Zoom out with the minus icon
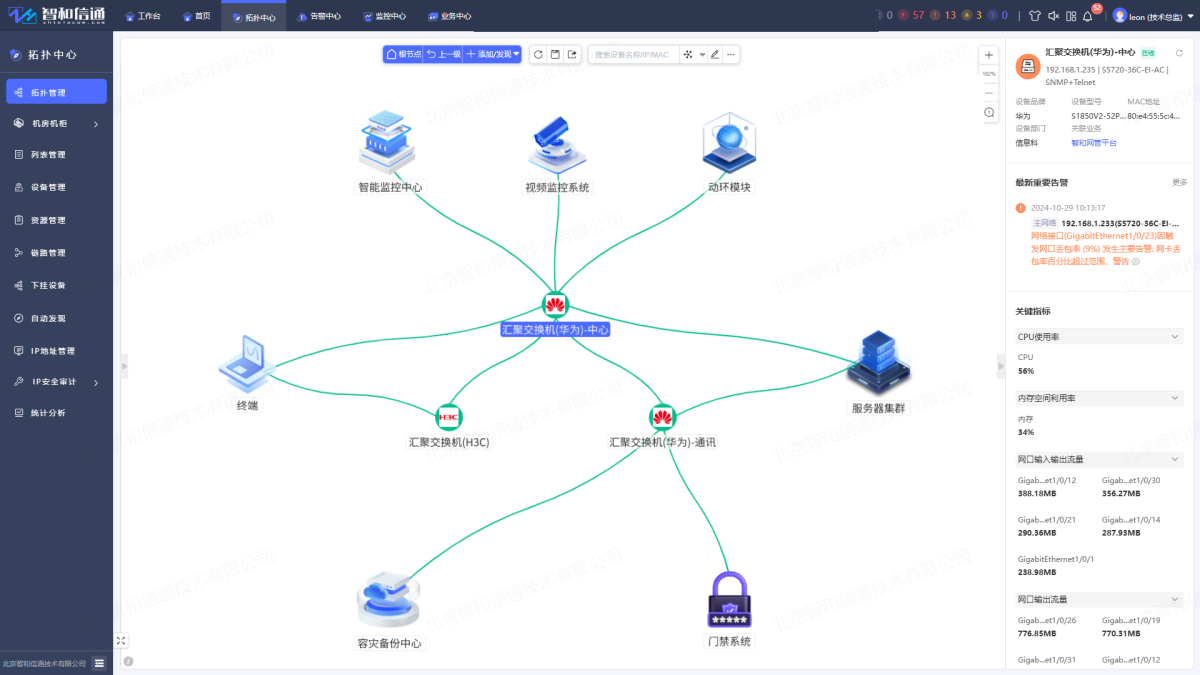1200x675 pixels. (x=989, y=93)
